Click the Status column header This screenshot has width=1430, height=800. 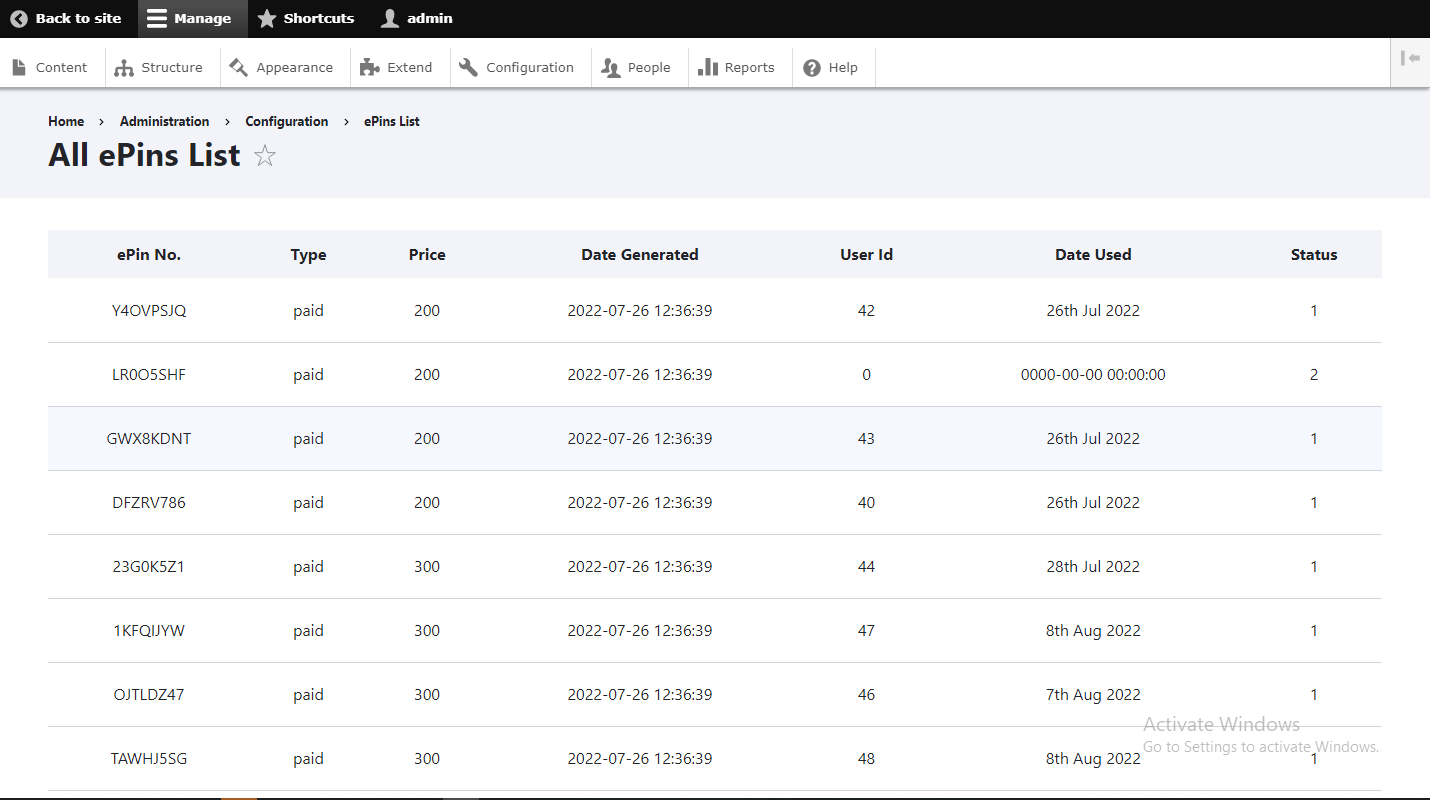point(1313,255)
